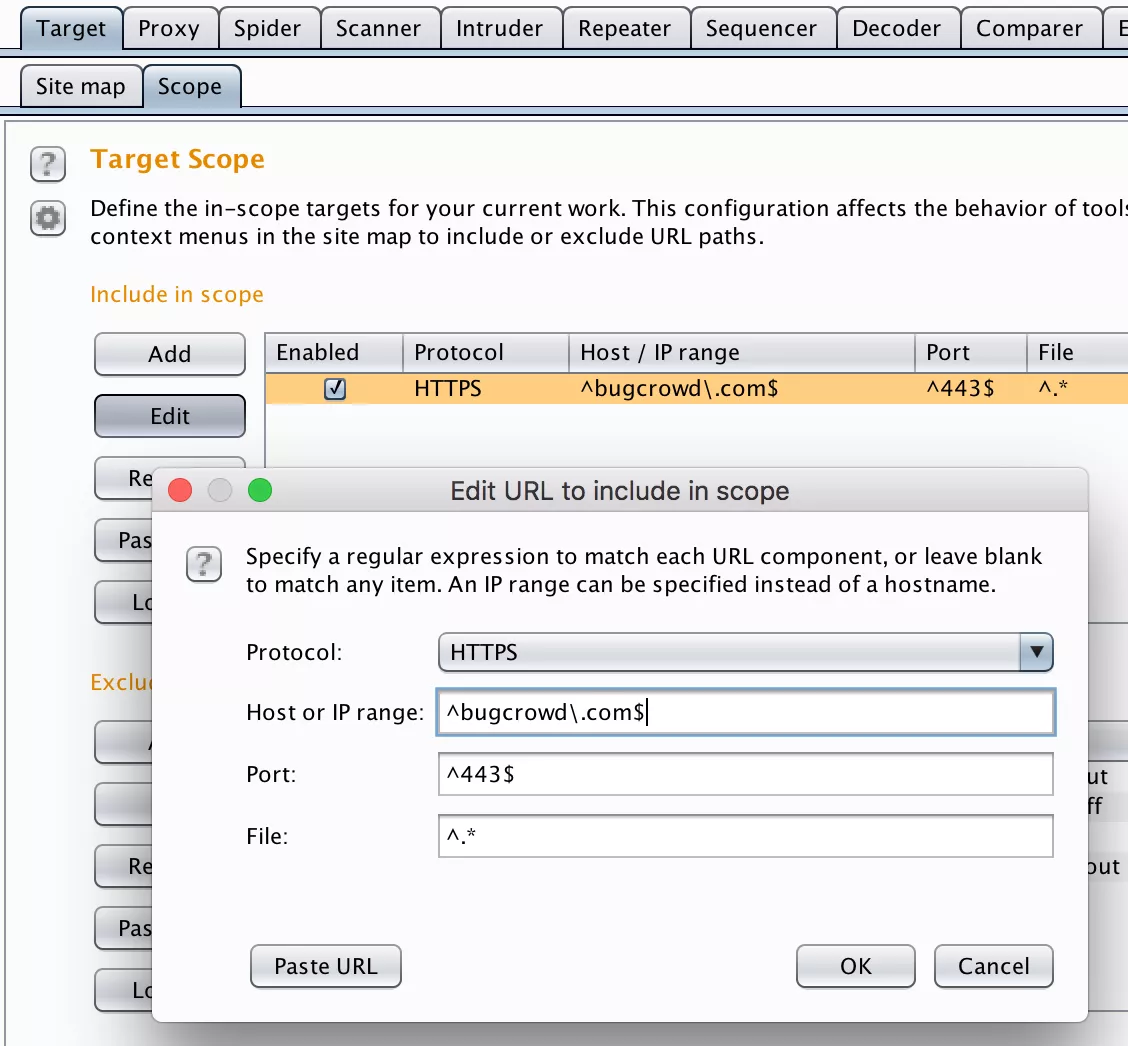Click the Port input field containing ^443$
This screenshot has height=1046, width=1128.
[745, 774]
